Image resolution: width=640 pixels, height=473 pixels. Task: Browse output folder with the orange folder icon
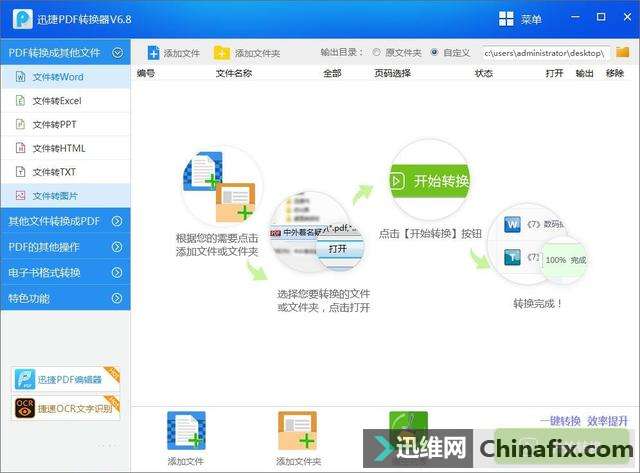(622, 52)
